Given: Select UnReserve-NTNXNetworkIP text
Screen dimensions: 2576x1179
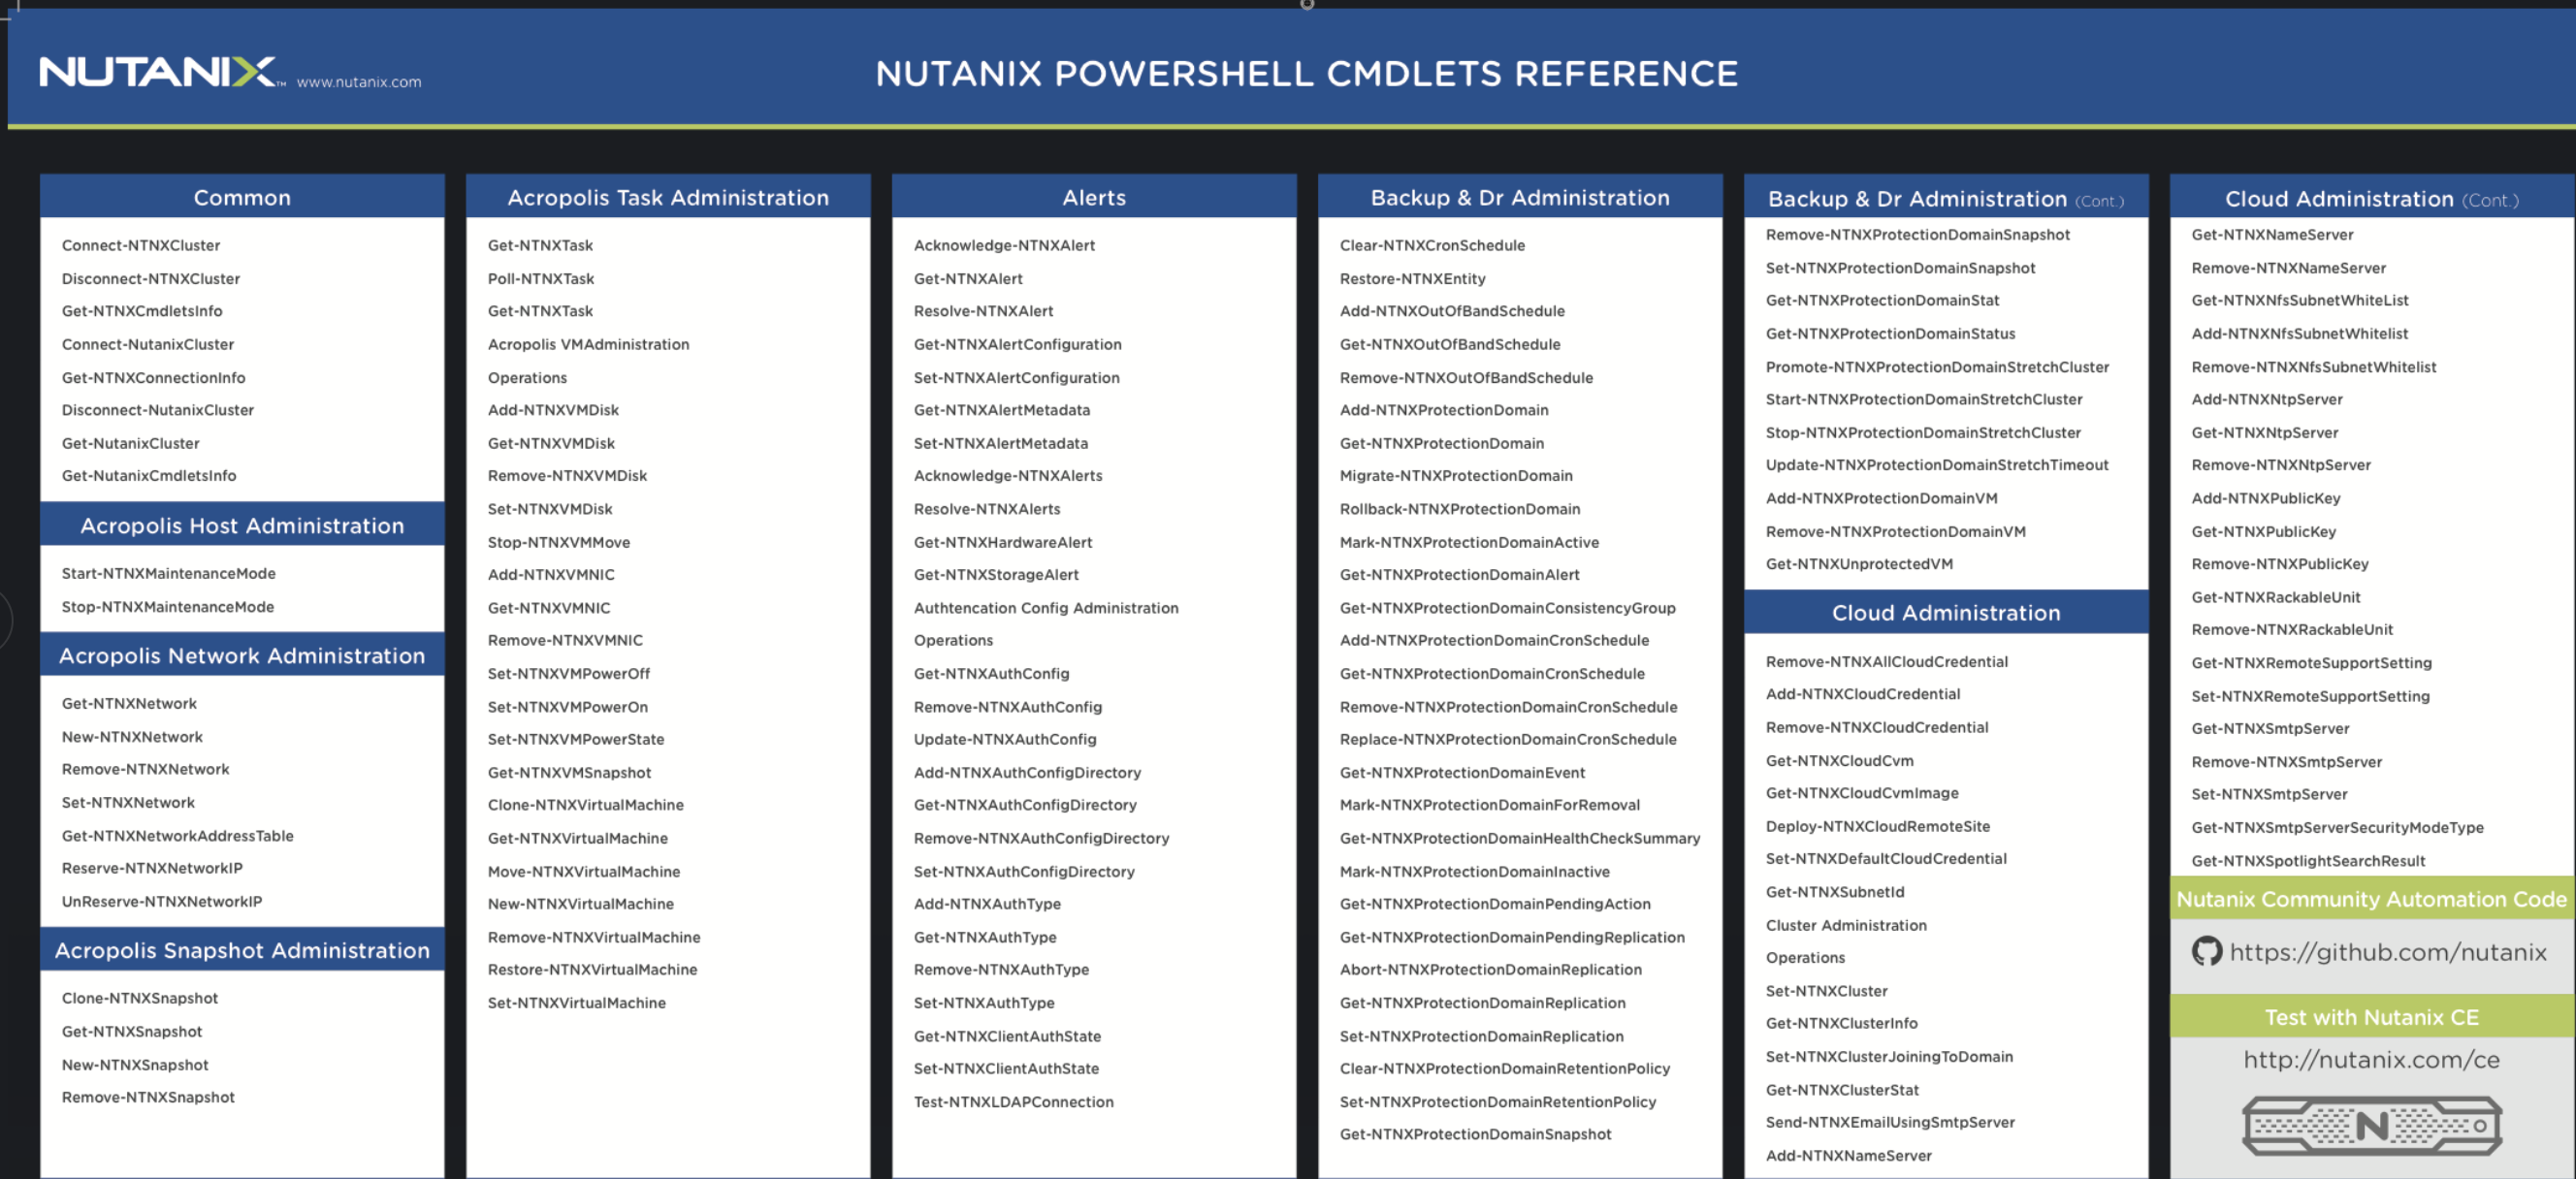Looking at the screenshot, I should click(x=162, y=901).
